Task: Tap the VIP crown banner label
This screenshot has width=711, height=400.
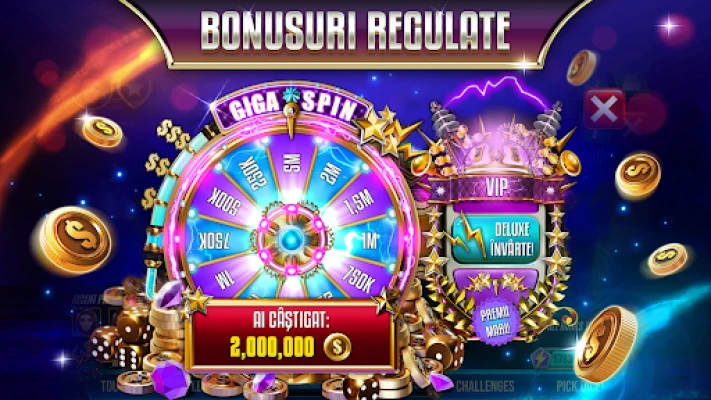Action: point(496,186)
